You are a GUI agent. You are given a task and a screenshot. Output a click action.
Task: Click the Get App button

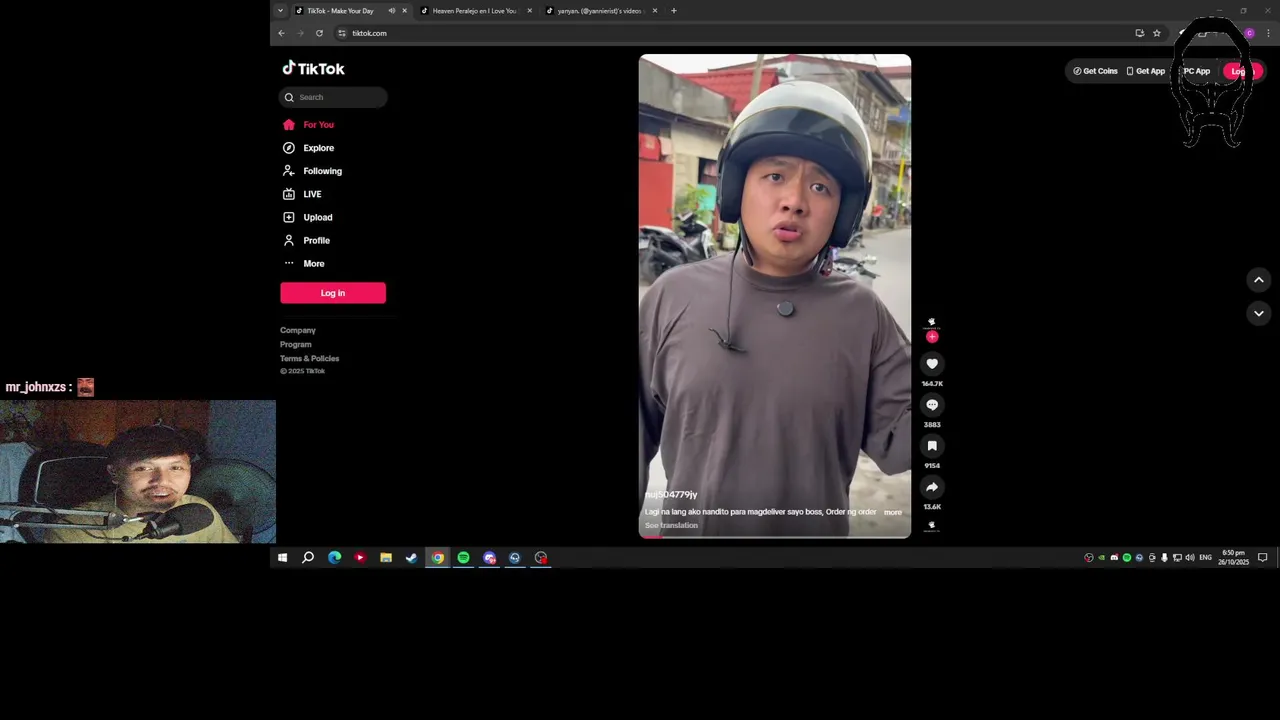pos(1145,71)
